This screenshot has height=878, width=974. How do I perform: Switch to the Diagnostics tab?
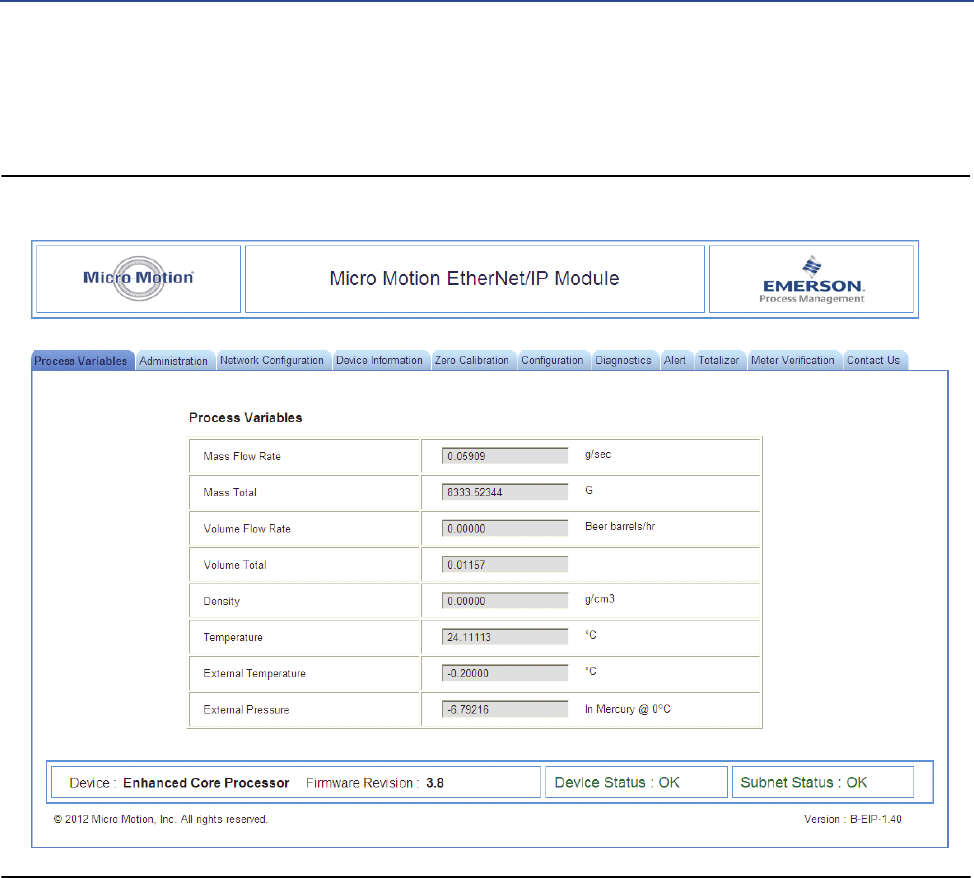click(x=624, y=360)
